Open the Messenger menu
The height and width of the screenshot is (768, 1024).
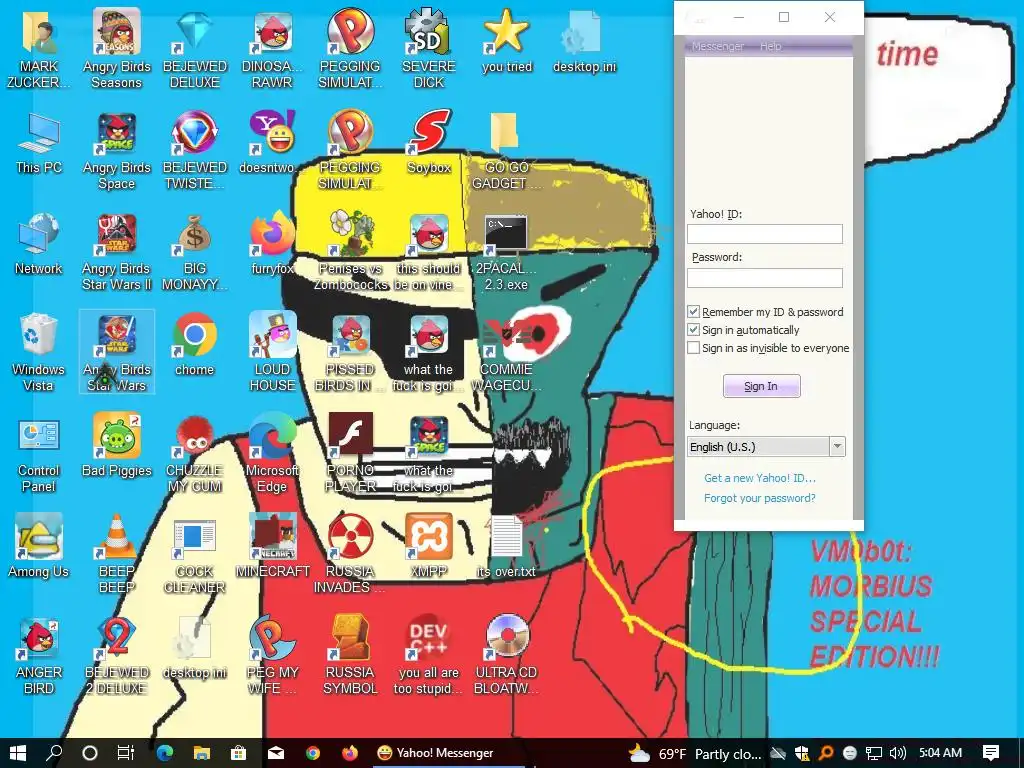coord(718,46)
